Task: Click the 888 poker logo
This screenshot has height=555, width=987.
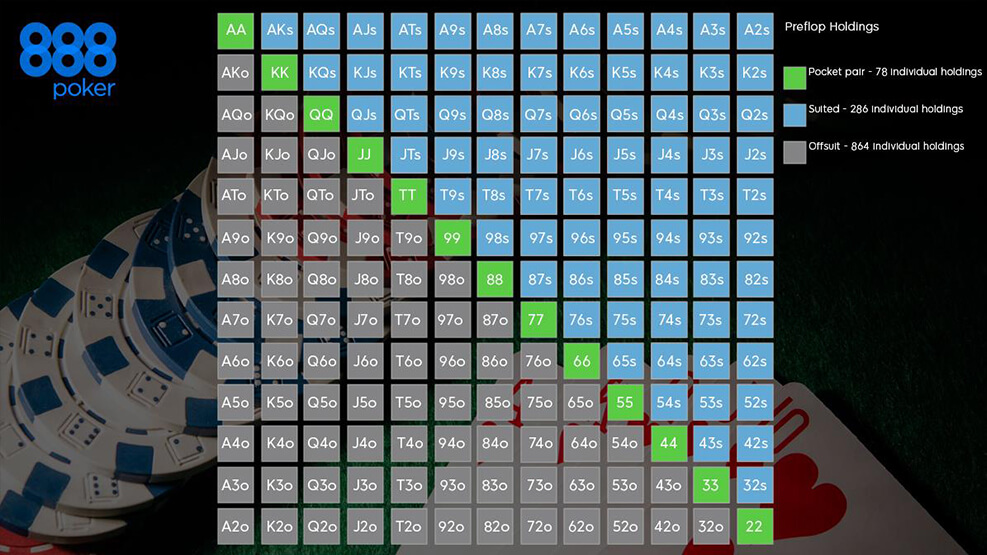Action: coord(68,60)
